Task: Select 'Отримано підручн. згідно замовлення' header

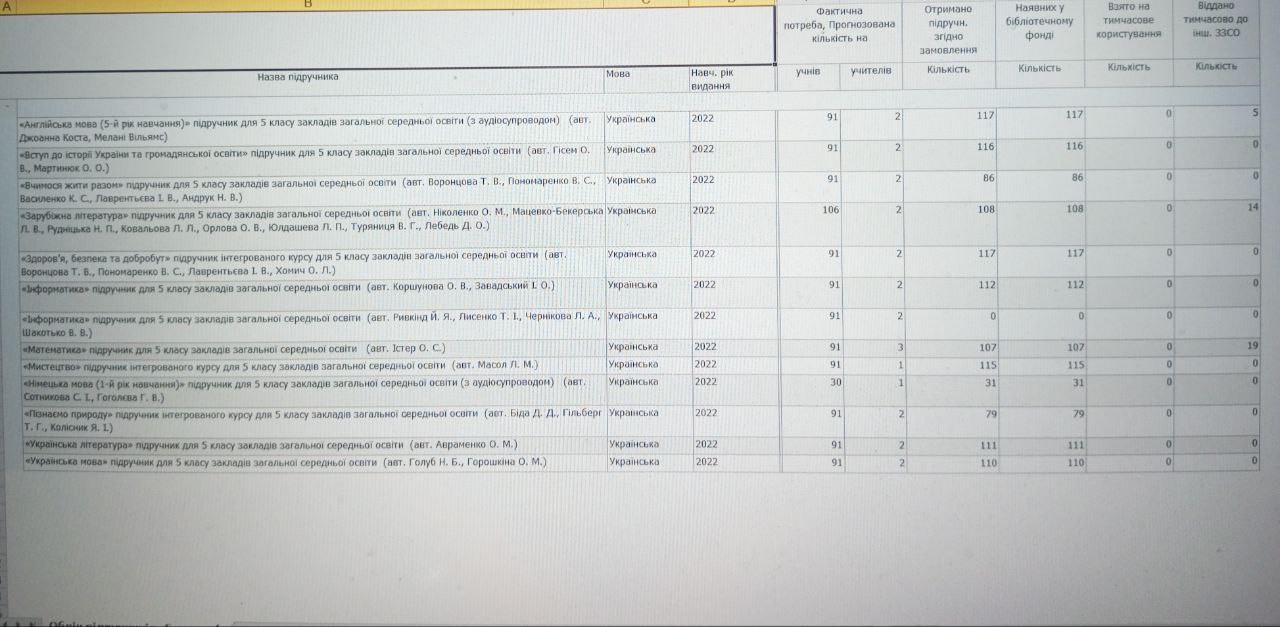Action: coord(948,29)
